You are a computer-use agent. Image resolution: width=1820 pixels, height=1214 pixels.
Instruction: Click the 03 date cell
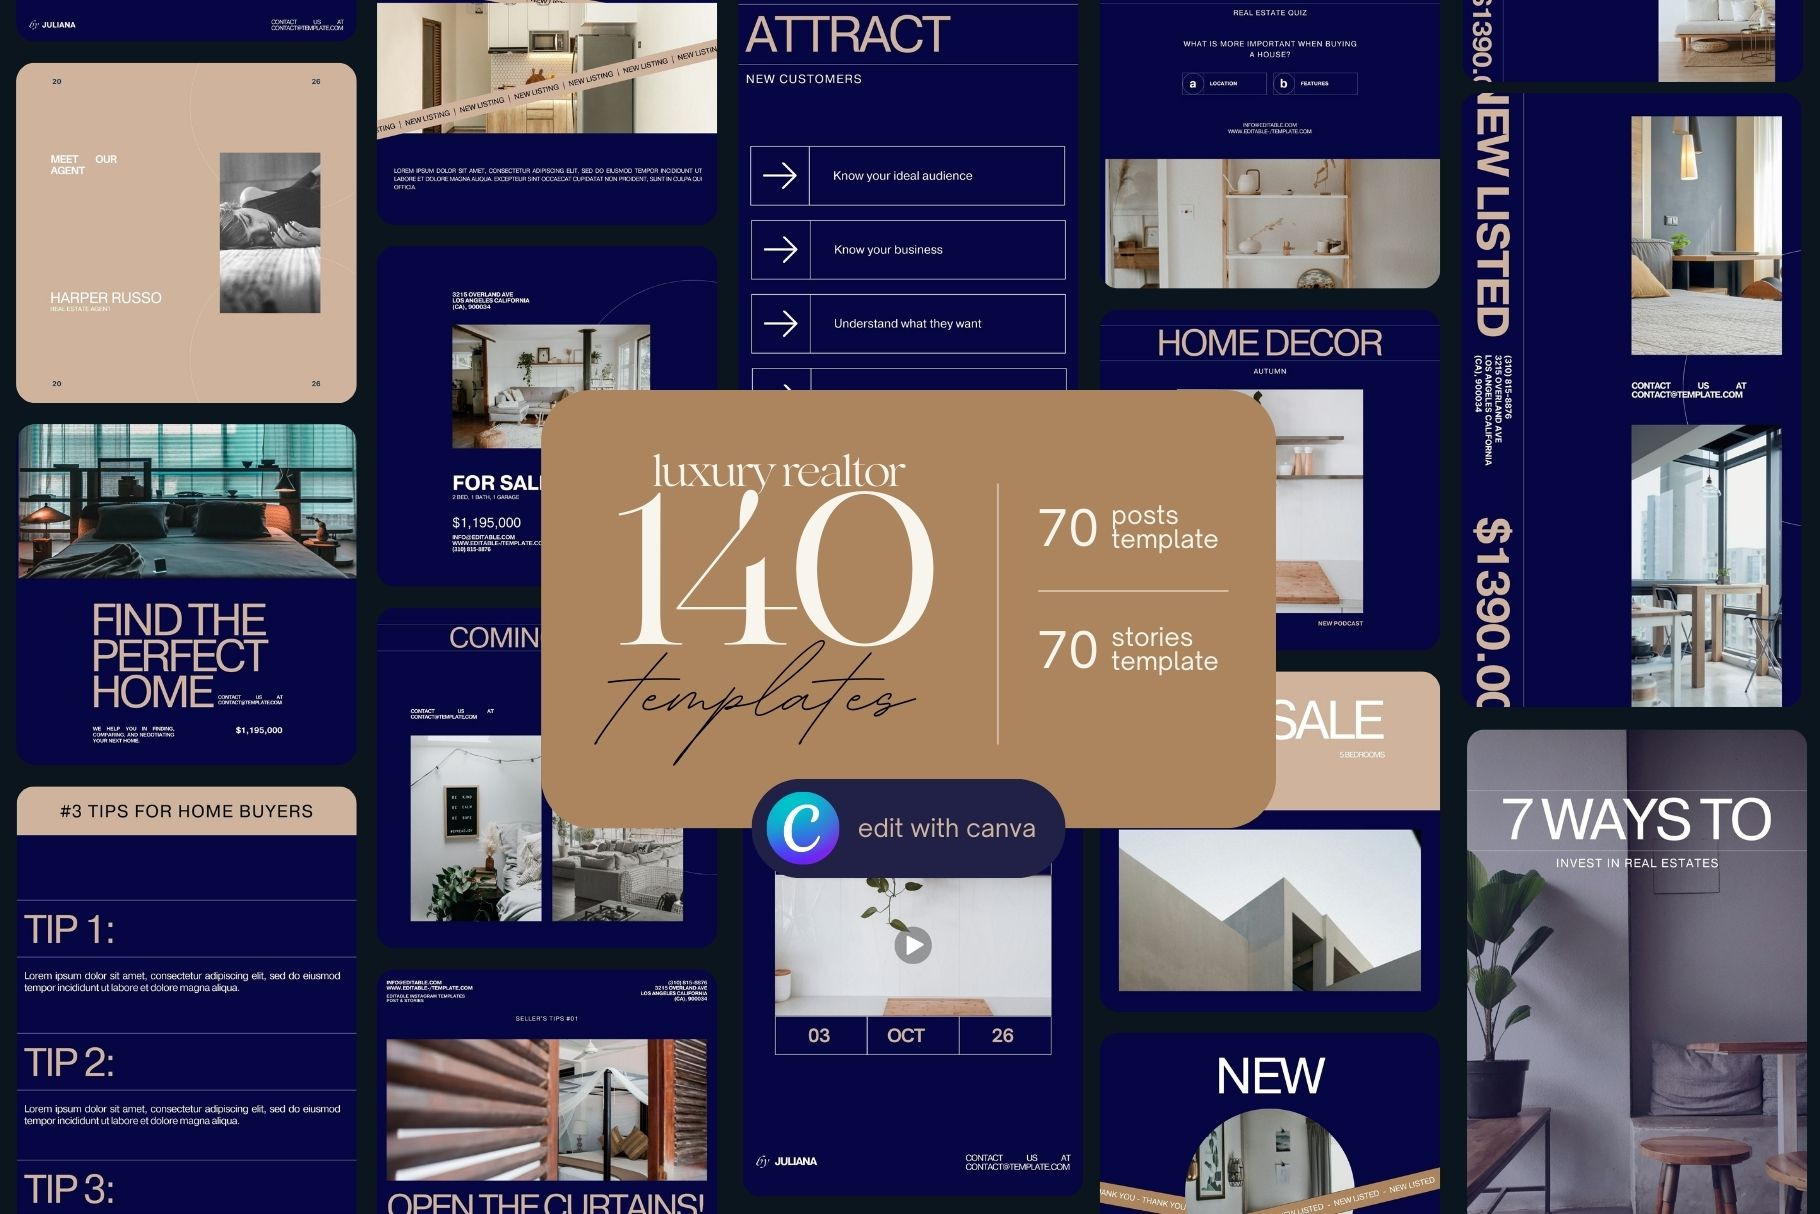click(819, 1036)
